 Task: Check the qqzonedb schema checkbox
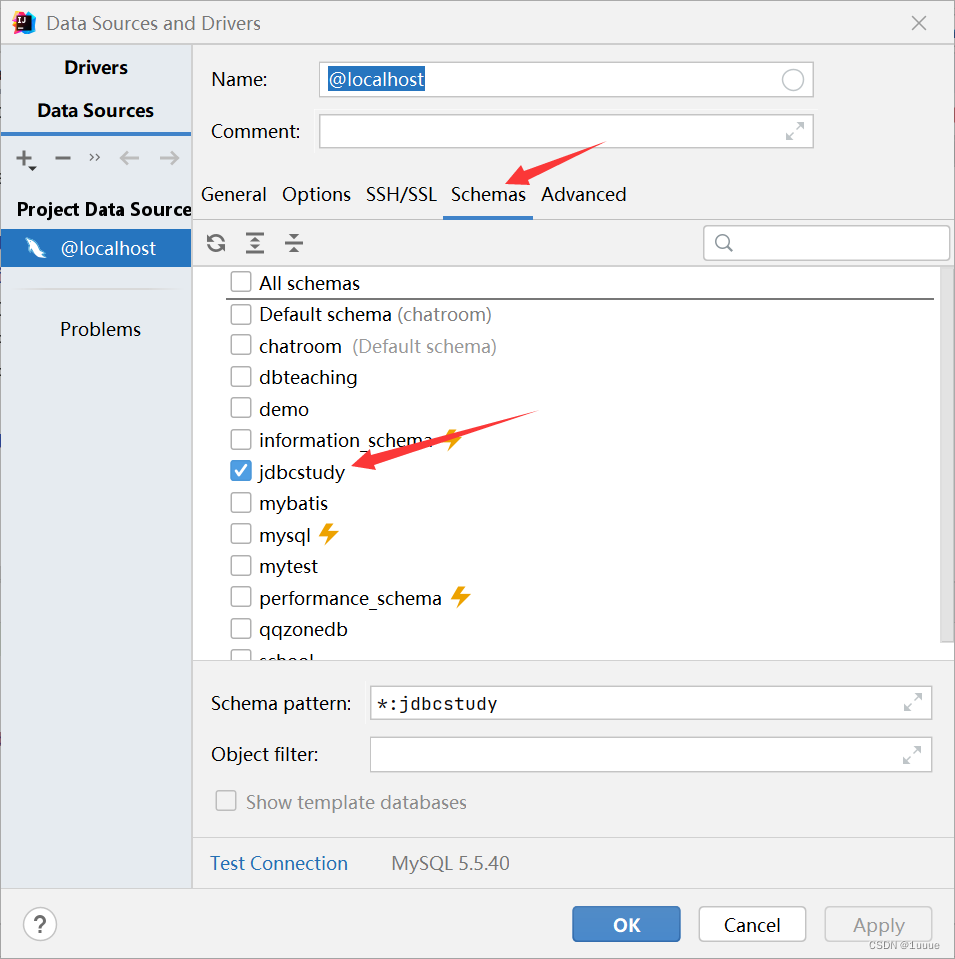point(240,628)
